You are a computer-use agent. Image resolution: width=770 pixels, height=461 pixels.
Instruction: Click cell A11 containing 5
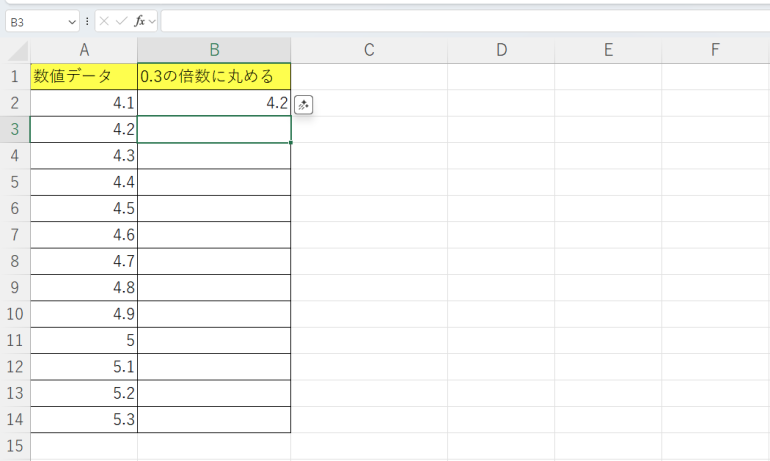[x=84, y=340]
